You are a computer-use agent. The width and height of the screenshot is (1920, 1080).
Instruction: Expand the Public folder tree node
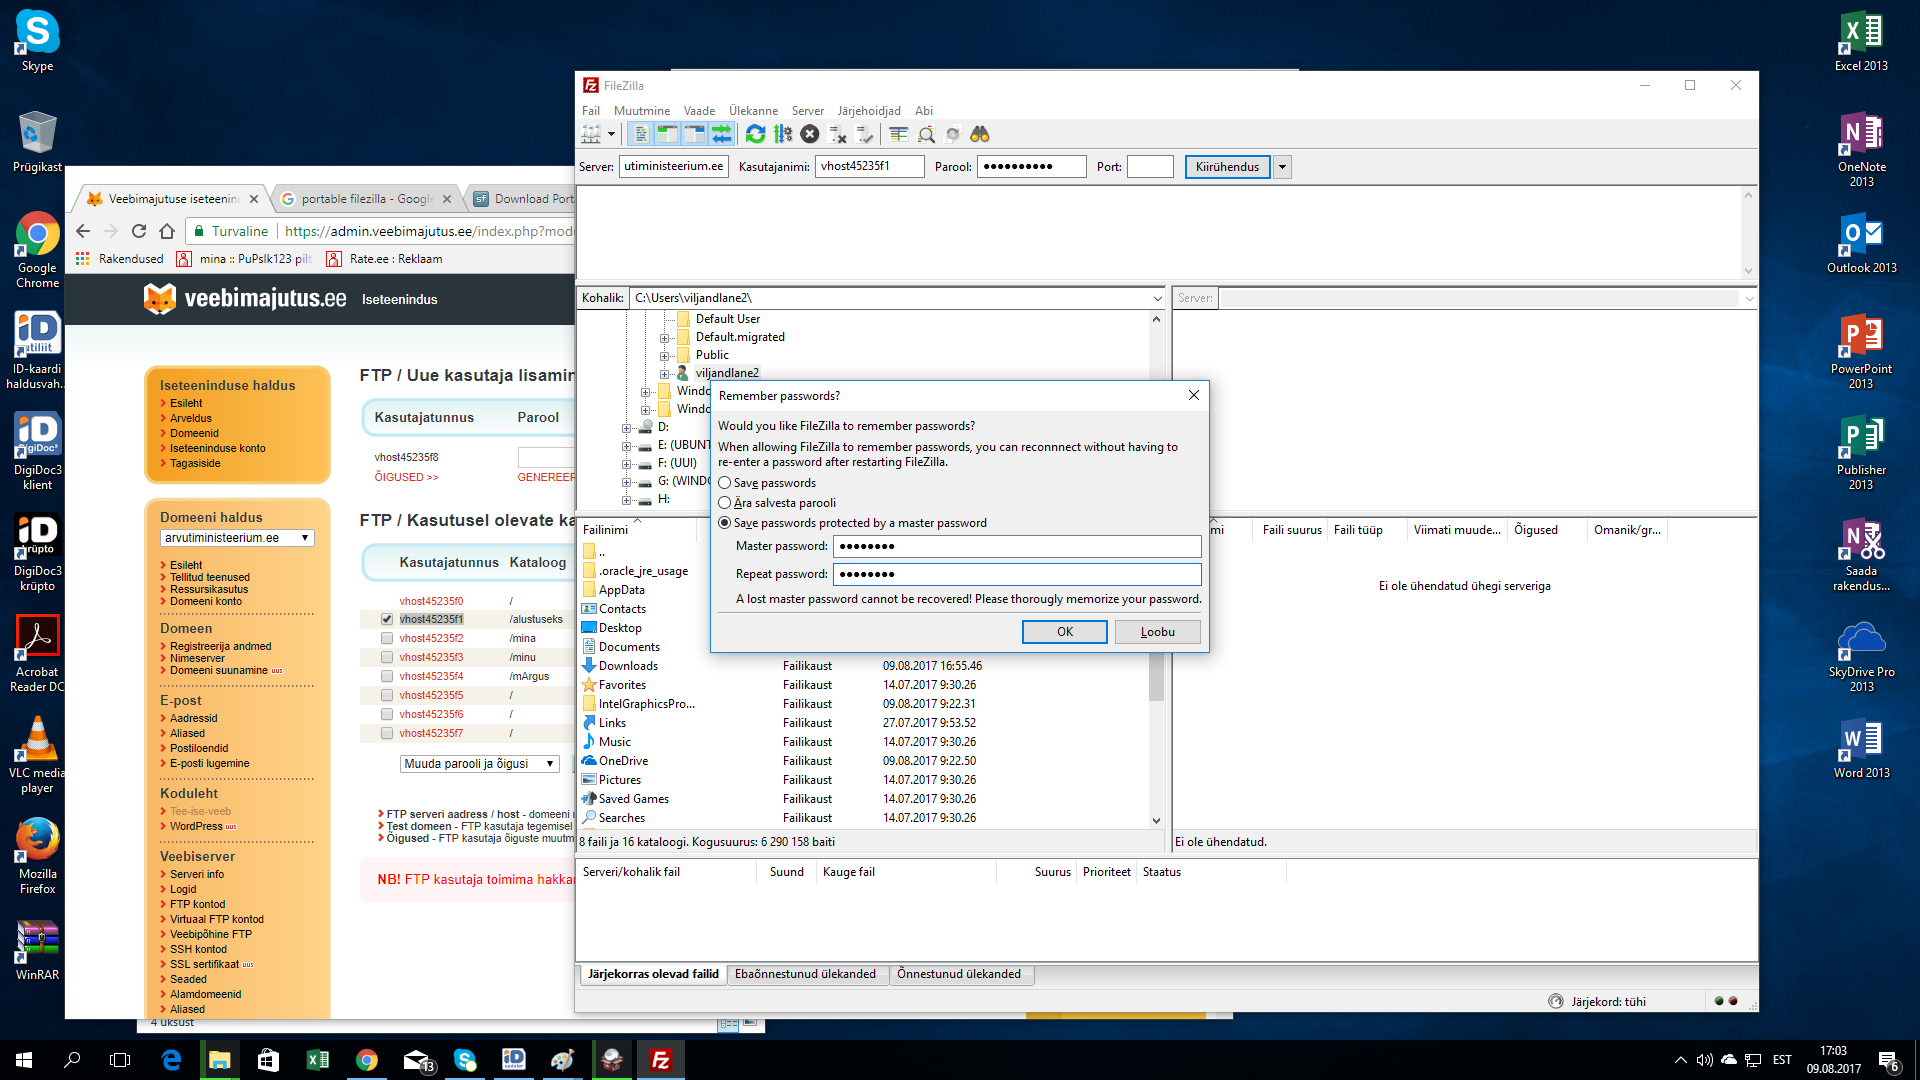coord(664,355)
